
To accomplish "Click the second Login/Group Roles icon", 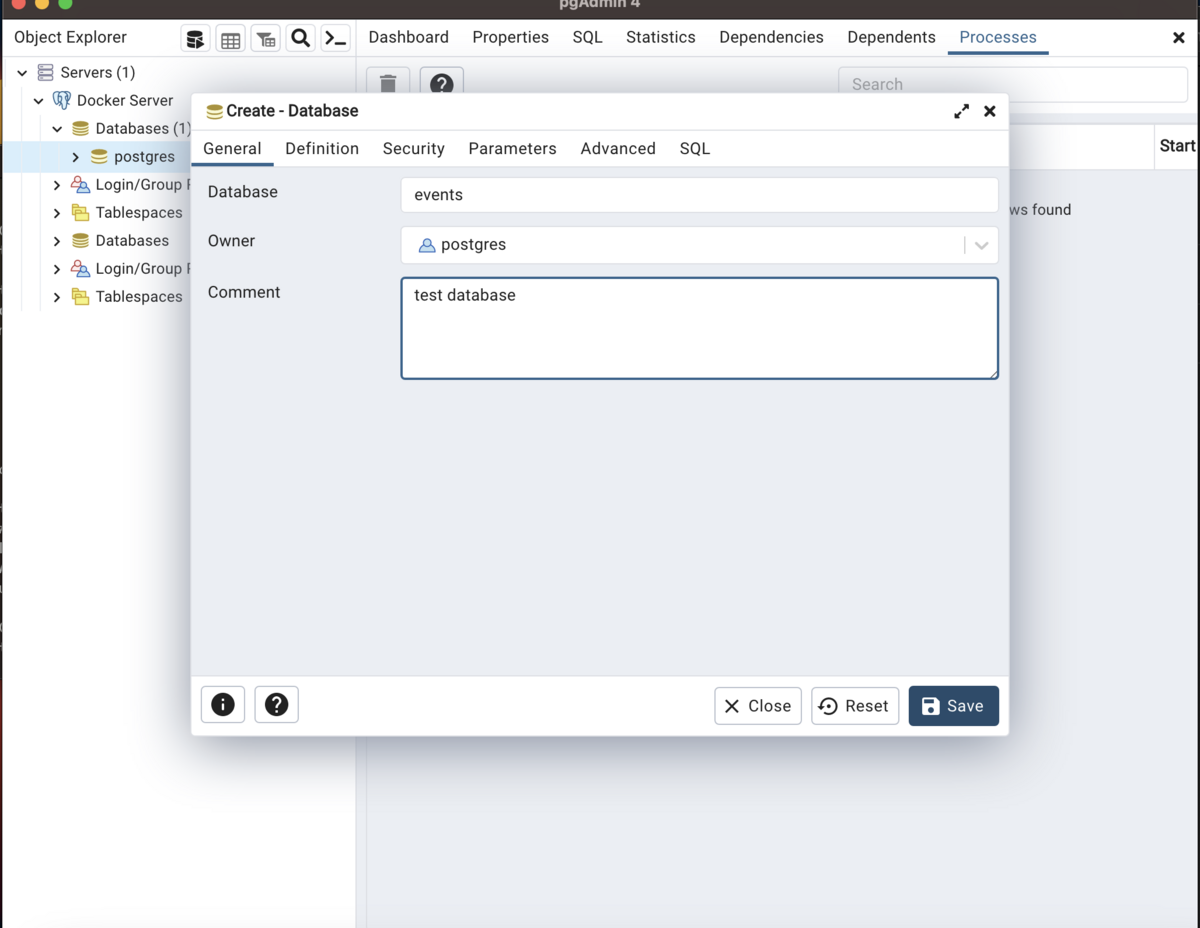I will (x=80, y=269).
